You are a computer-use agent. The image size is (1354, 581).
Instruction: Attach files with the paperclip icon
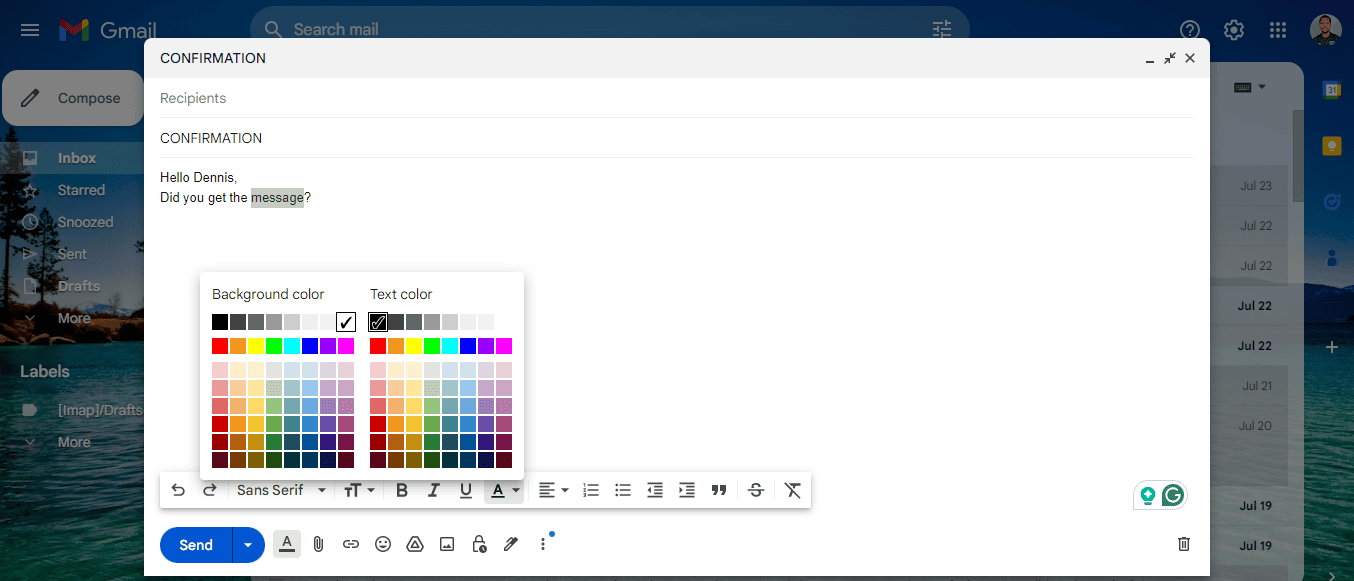tap(318, 544)
